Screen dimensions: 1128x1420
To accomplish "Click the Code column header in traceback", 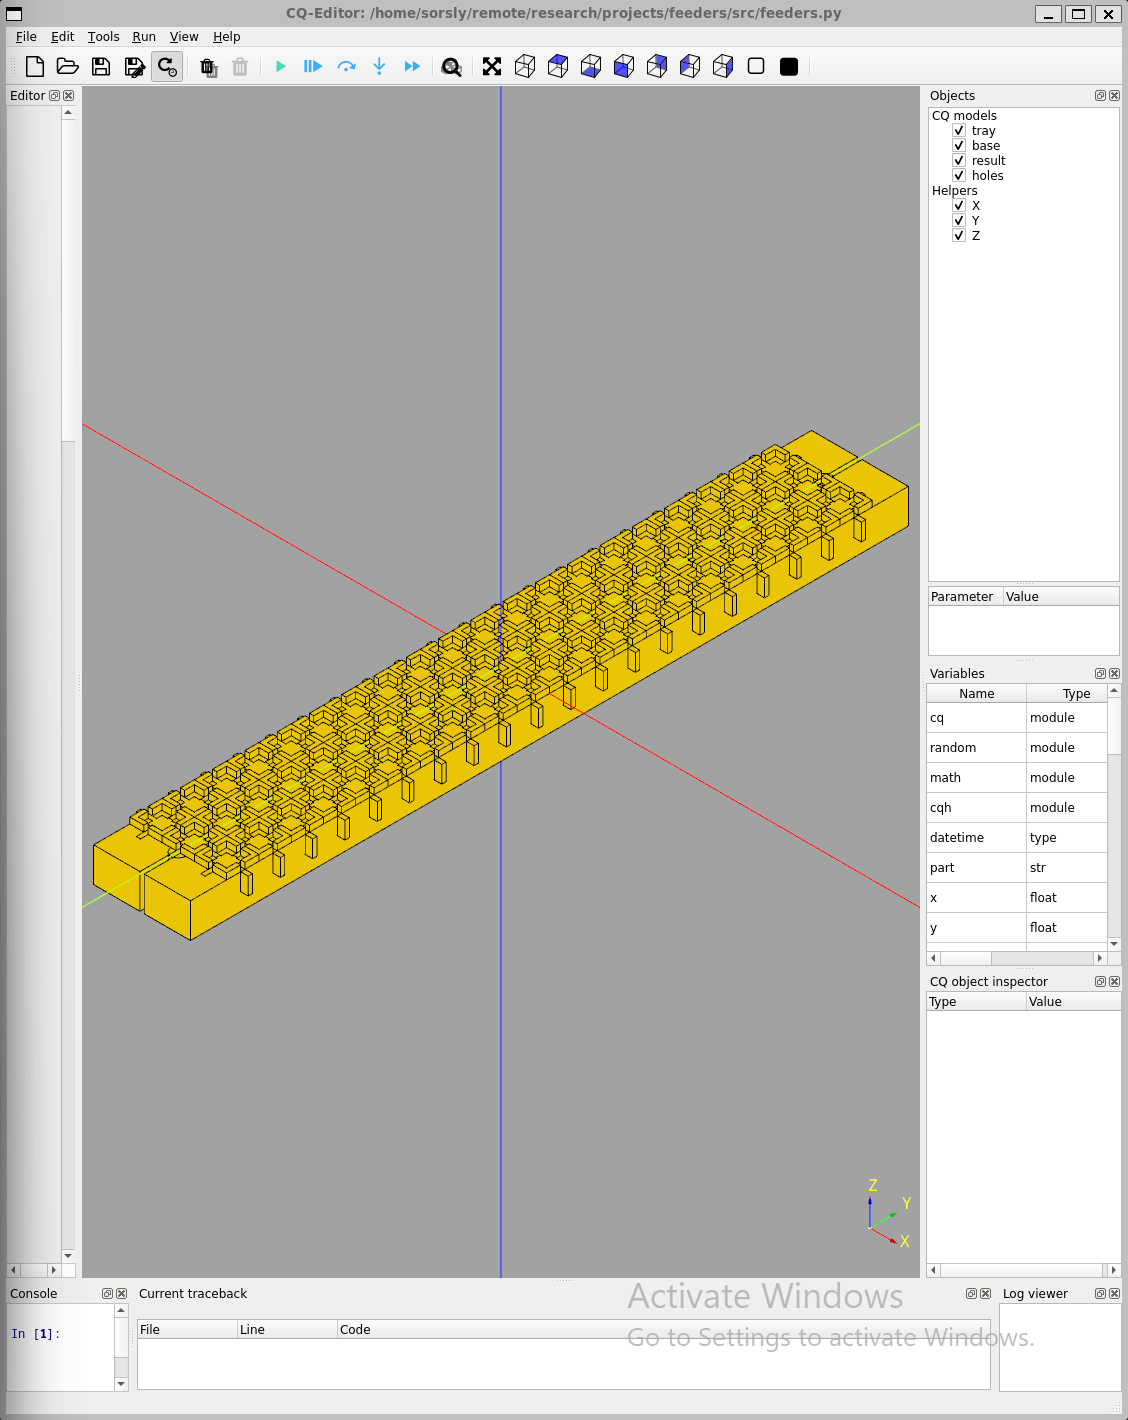I will pyautogui.click(x=663, y=1330).
